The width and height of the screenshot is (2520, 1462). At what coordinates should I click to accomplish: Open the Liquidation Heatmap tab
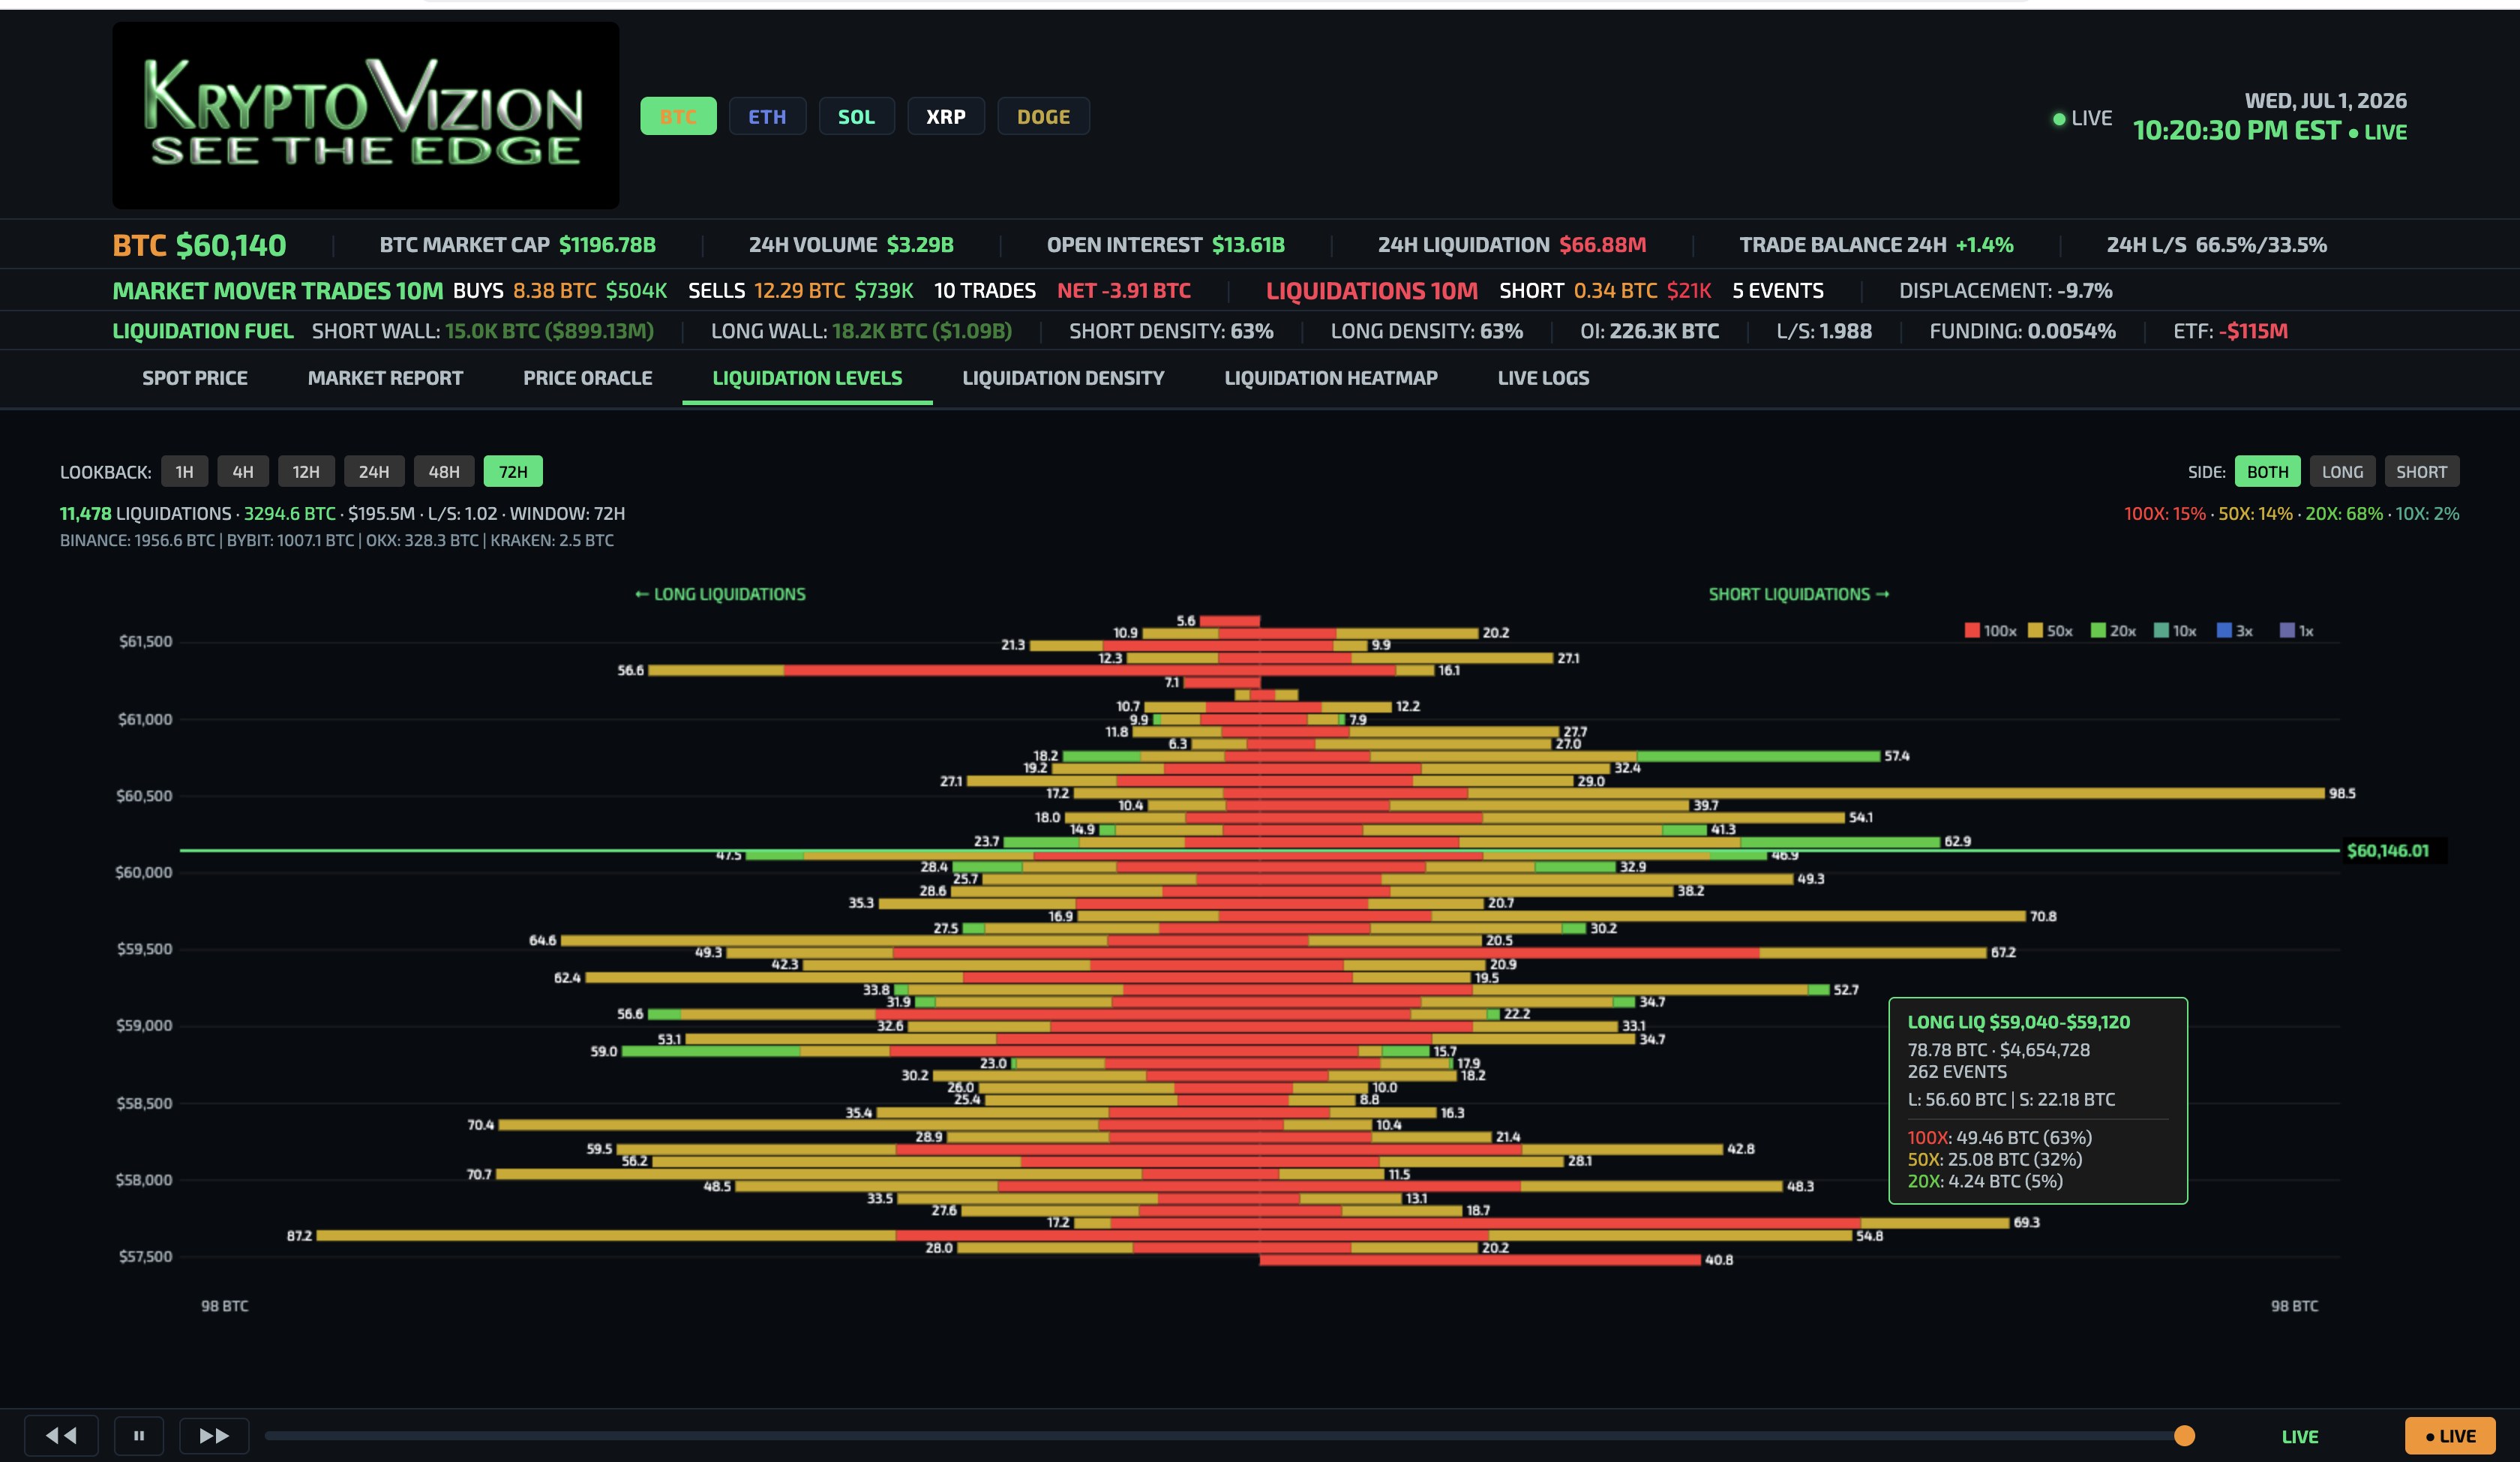1331,378
